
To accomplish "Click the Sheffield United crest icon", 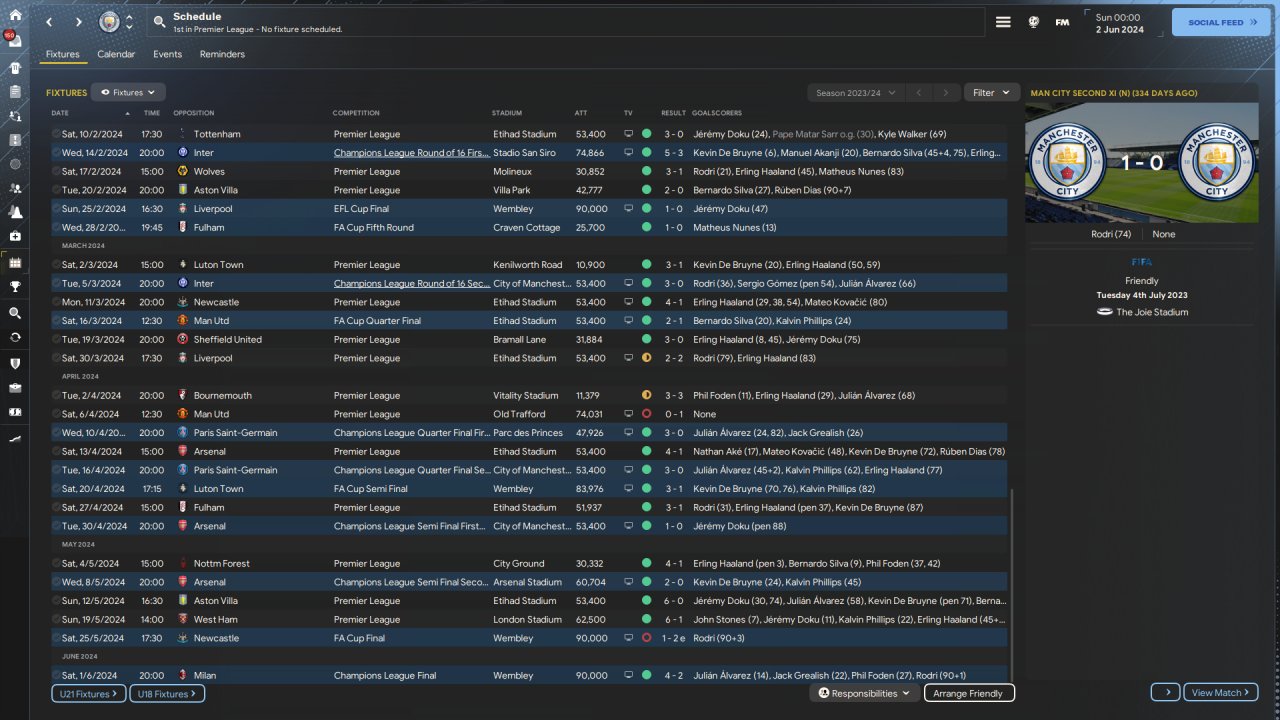I will [x=182, y=339].
